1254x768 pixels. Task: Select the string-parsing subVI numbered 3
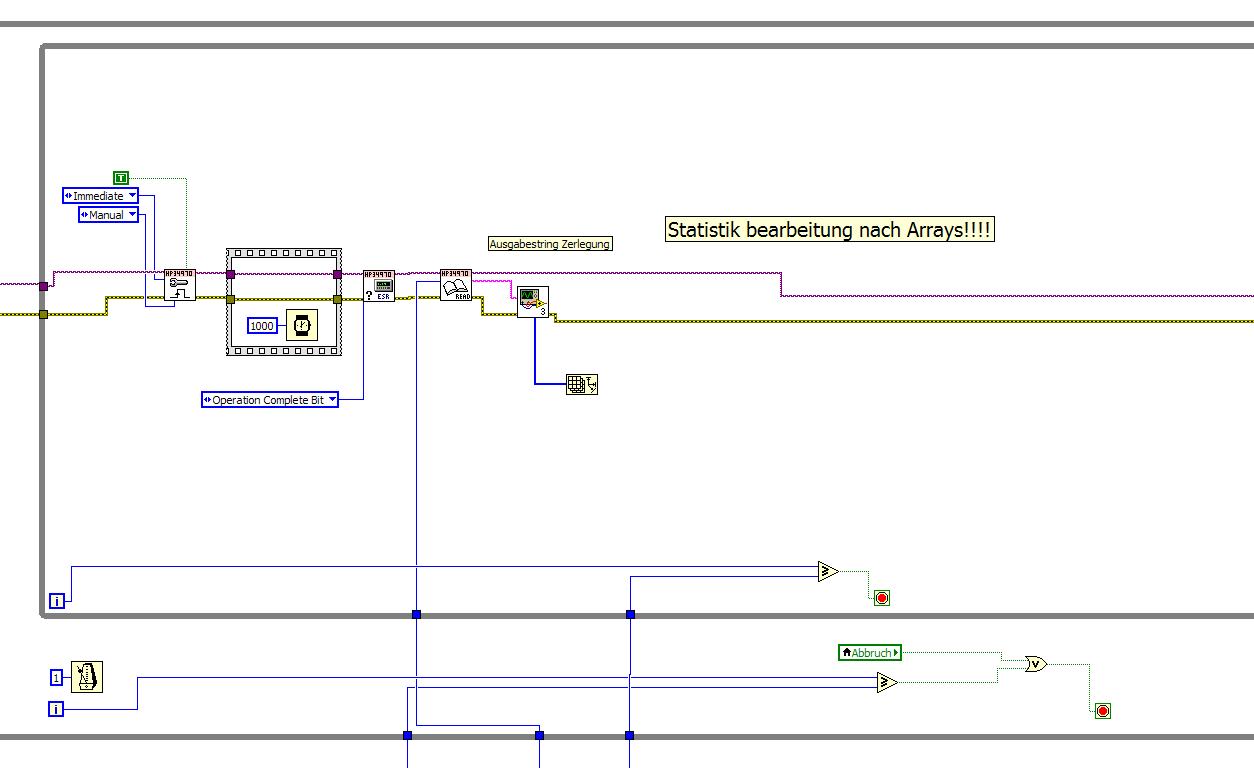click(533, 302)
